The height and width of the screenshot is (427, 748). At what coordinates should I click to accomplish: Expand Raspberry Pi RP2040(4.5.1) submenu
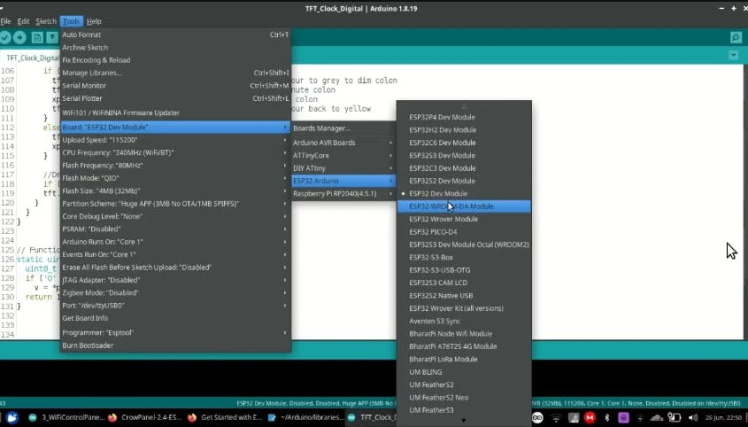coord(343,194)
